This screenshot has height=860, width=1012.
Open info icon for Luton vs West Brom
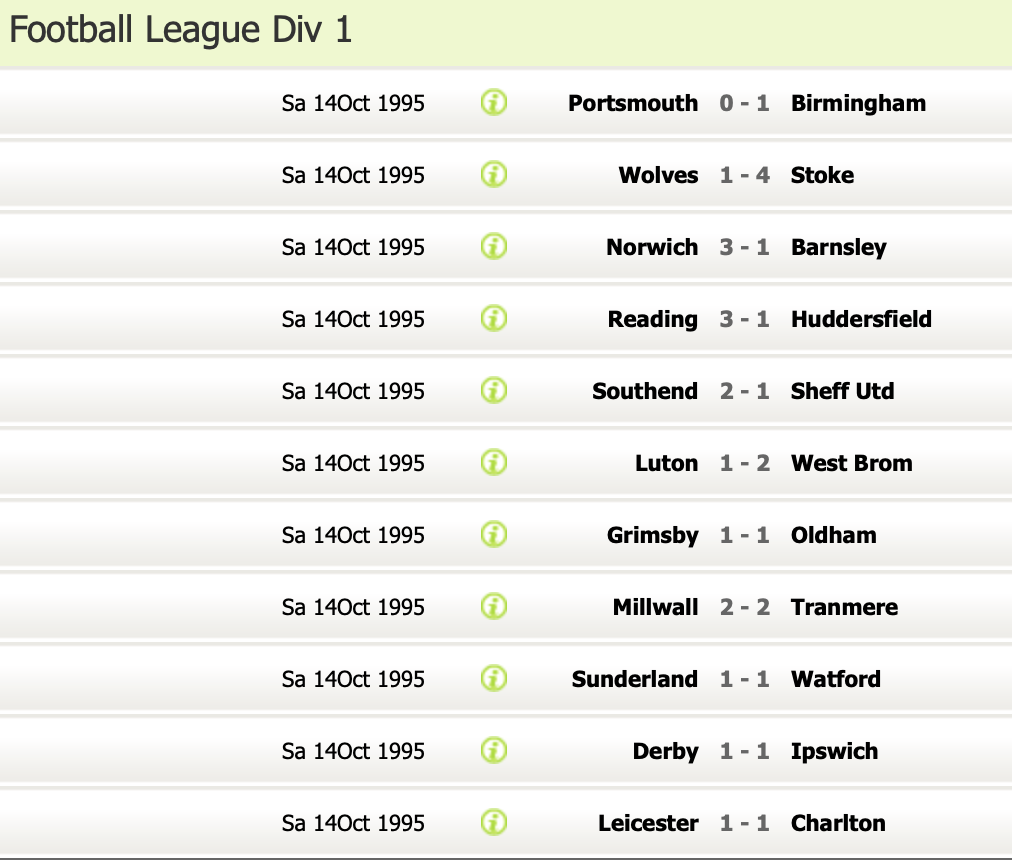pyautogui.click(x=494, y=462)
